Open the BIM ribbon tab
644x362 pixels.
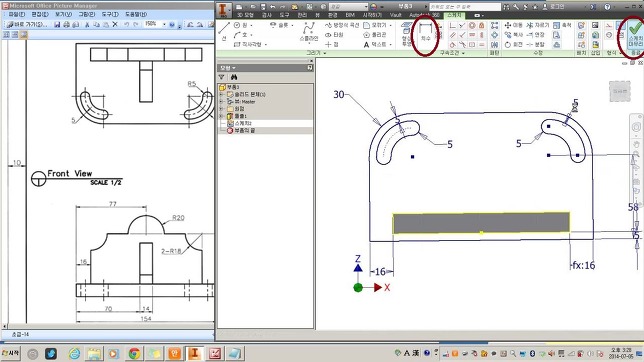pyautogui.click(x=350, y=15)
